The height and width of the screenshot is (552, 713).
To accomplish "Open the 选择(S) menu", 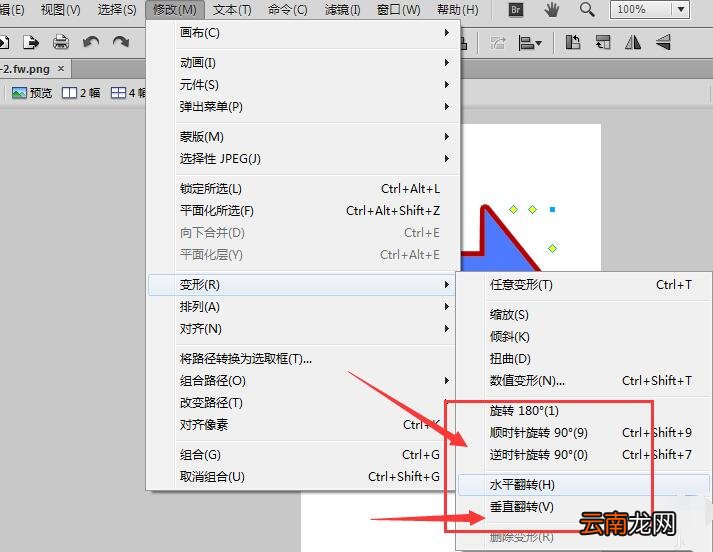I will pyautogui.click(x=117, y=10).
